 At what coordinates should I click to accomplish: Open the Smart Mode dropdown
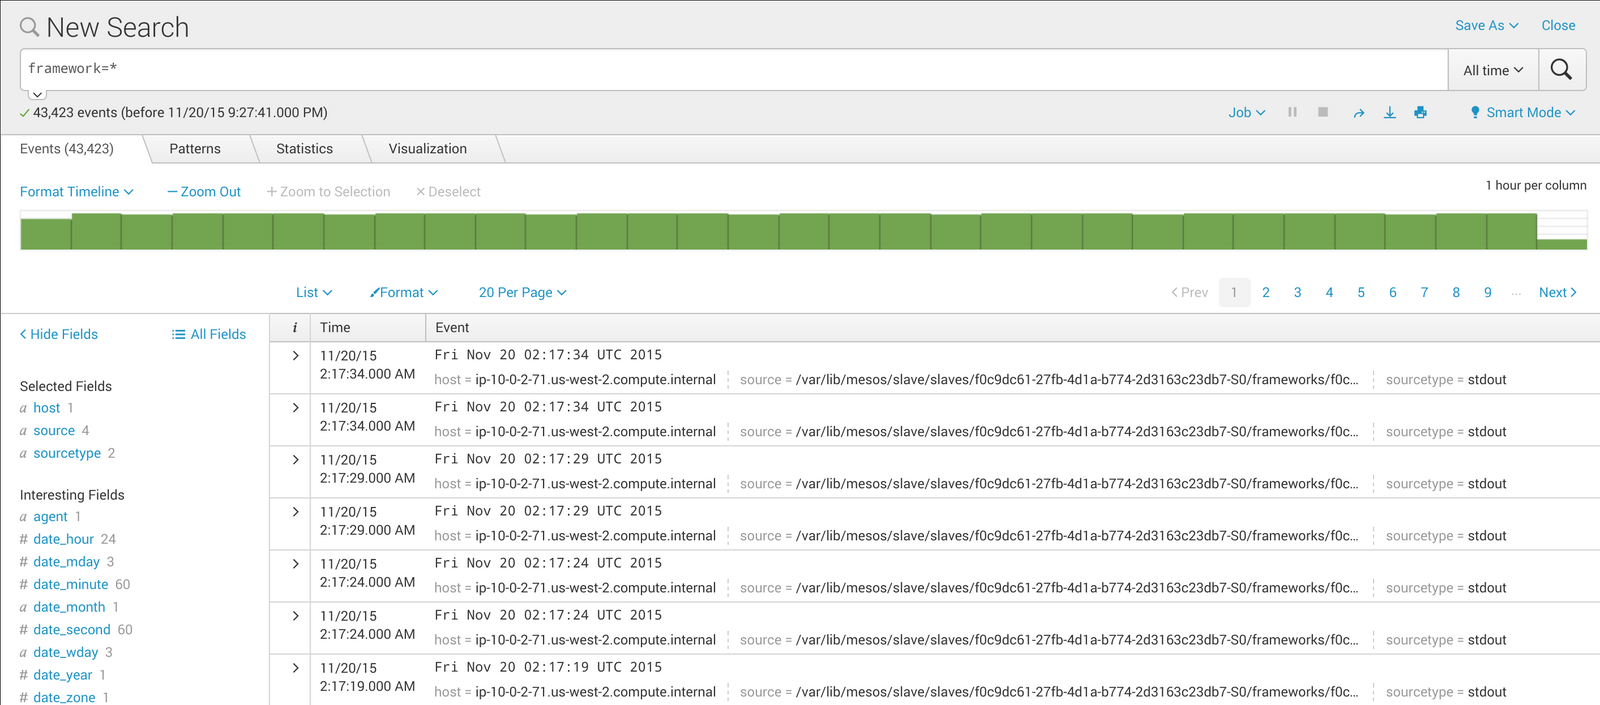click(1522, 113)
